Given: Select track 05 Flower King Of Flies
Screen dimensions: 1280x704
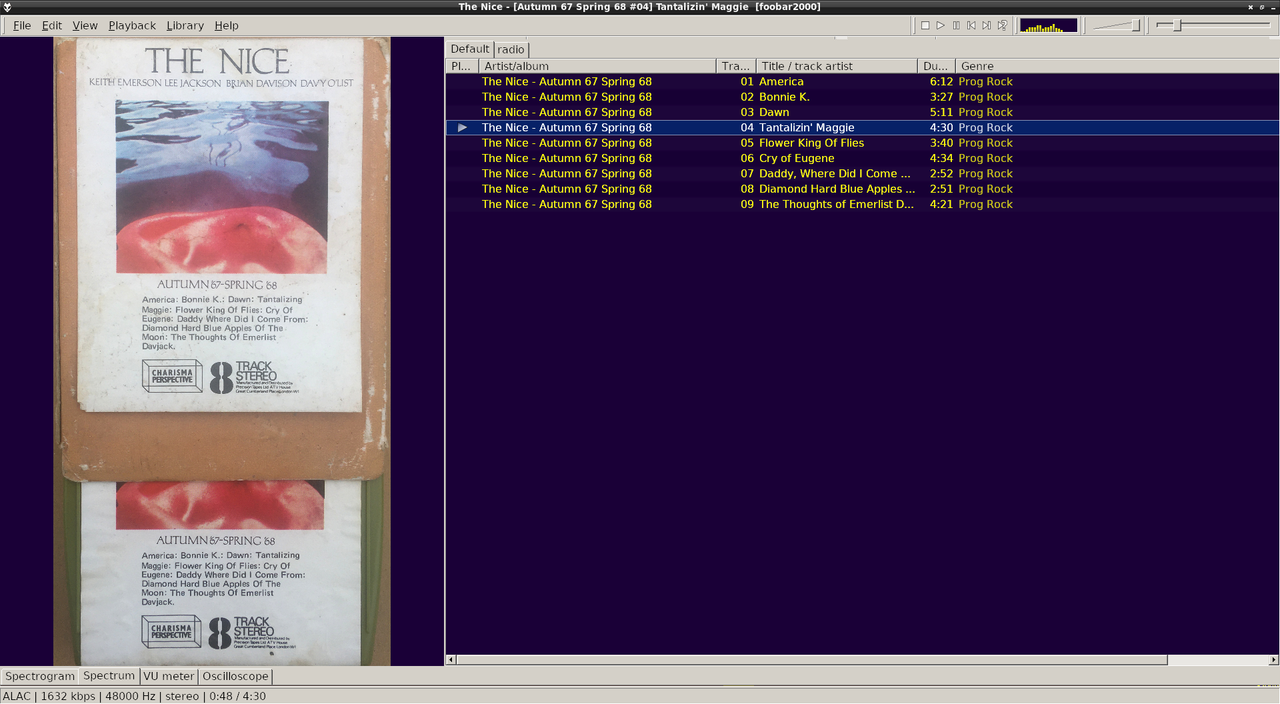Looking at the screenshot, I should [x=862, y=143].
